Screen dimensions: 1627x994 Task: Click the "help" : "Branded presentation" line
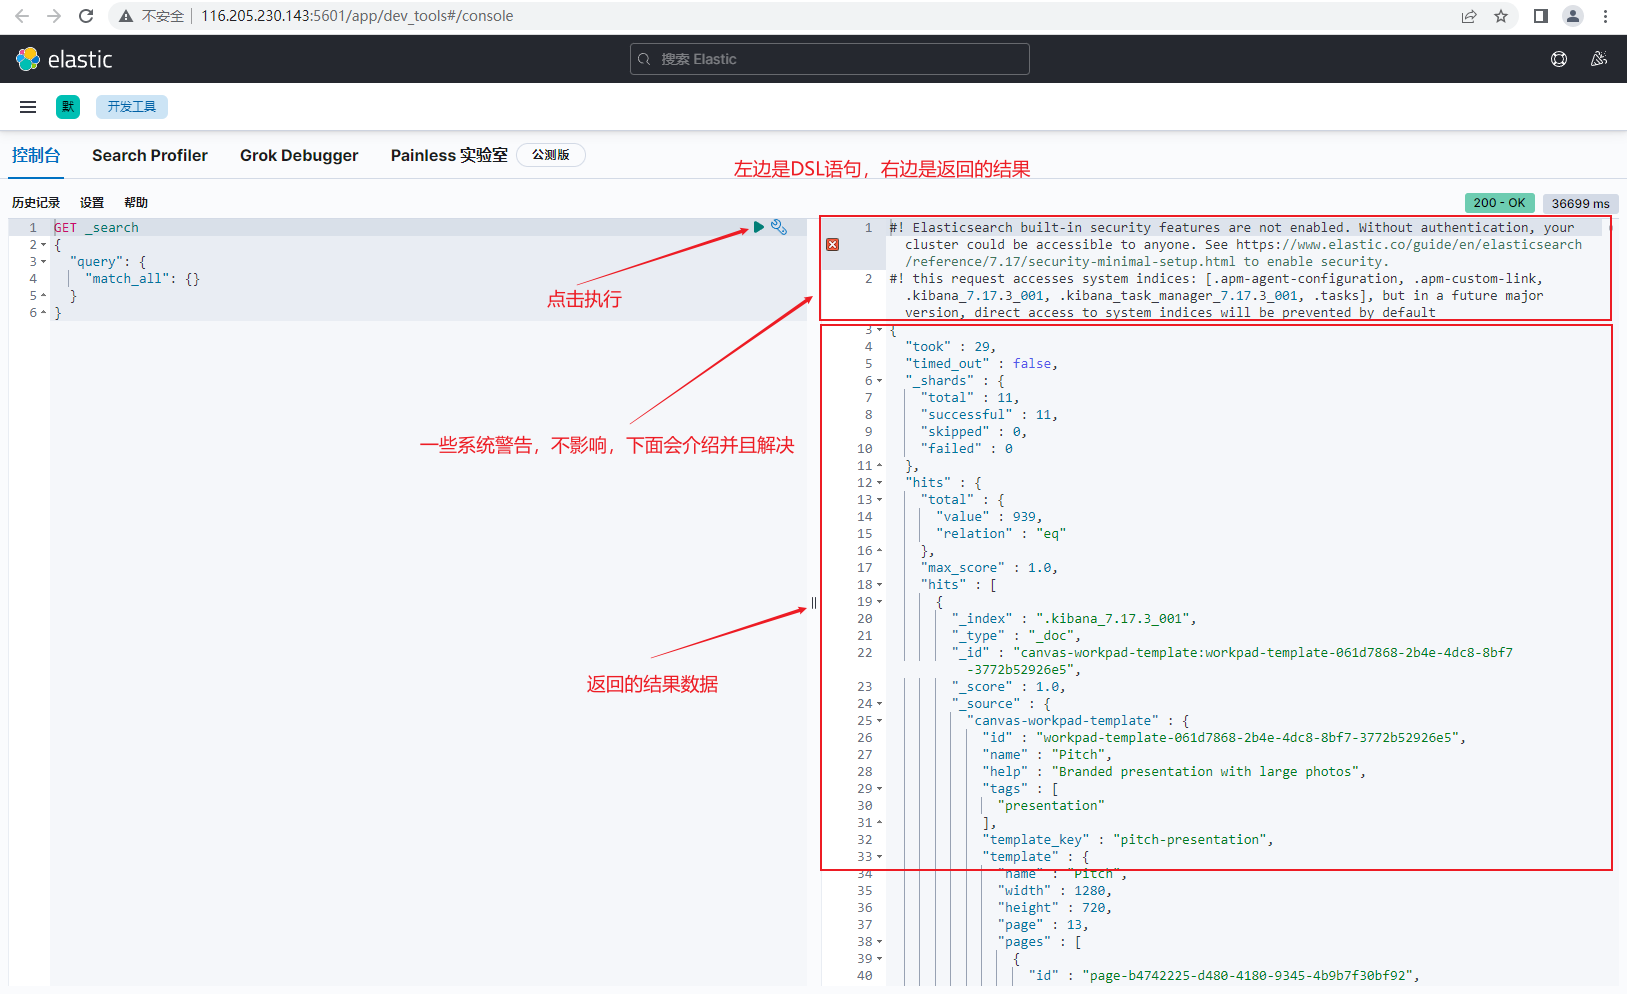1174,772
